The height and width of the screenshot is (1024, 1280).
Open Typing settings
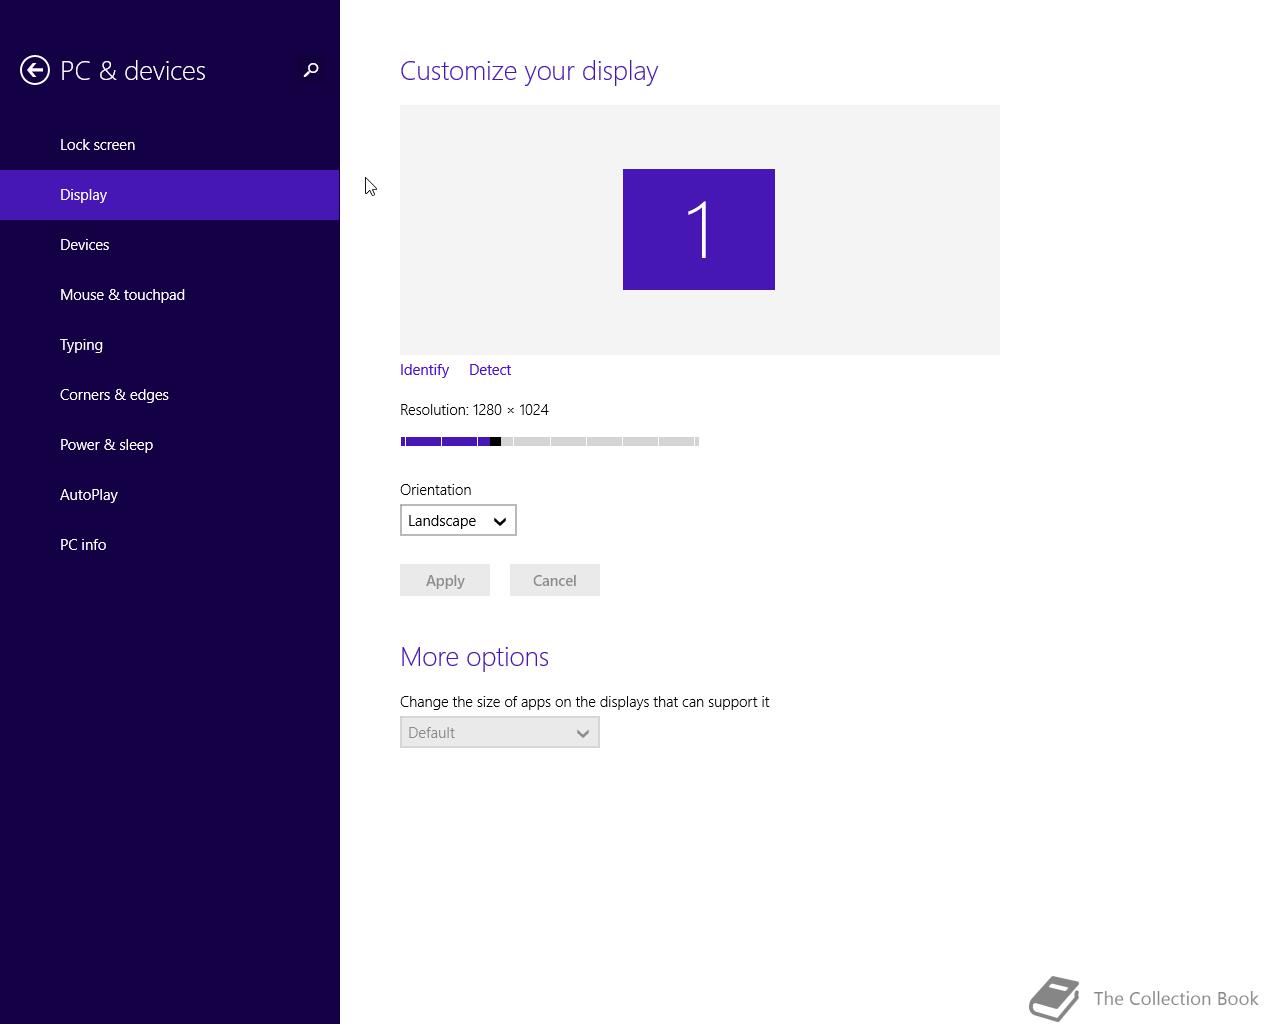pyautogui.click(x=170, y=345)
